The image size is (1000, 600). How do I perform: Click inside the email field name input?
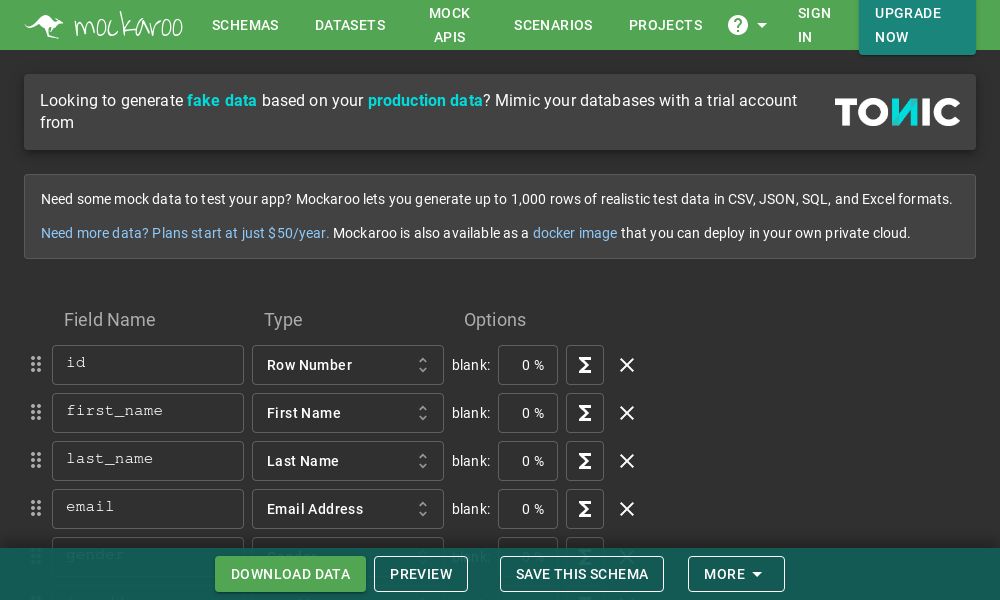click(148, 508)
